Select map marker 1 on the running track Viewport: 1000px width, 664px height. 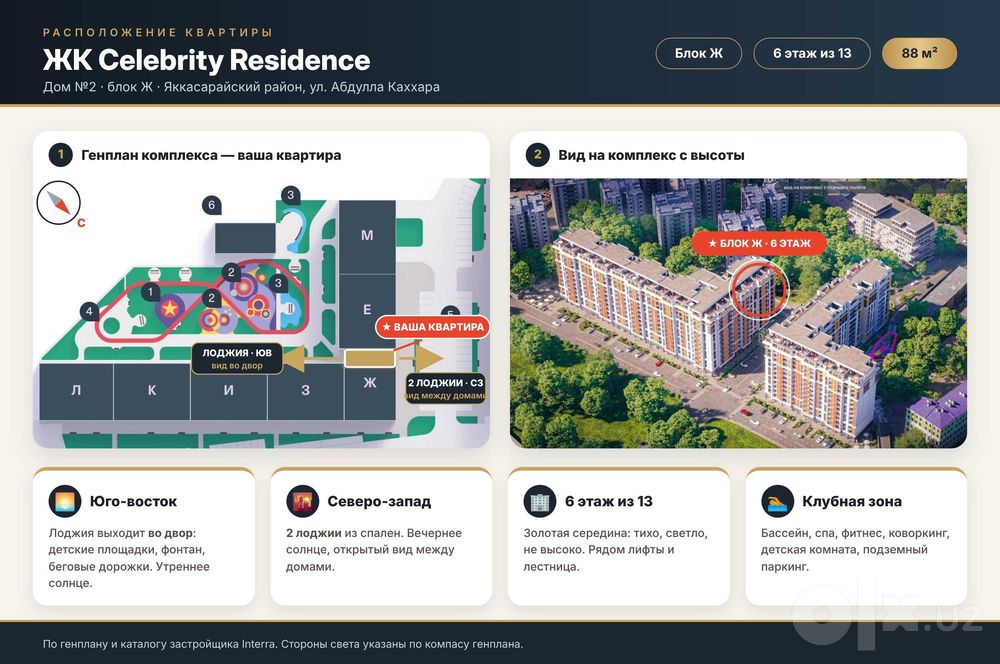tap(151, 292)
